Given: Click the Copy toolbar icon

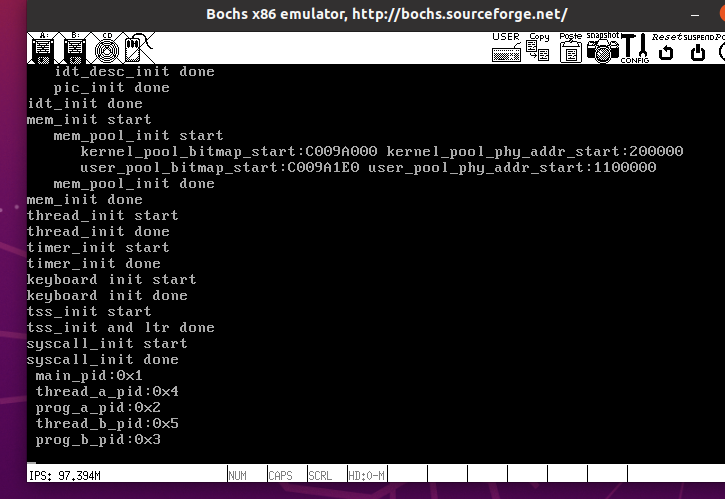Looking at the screenshot, I should coord(538,48).
